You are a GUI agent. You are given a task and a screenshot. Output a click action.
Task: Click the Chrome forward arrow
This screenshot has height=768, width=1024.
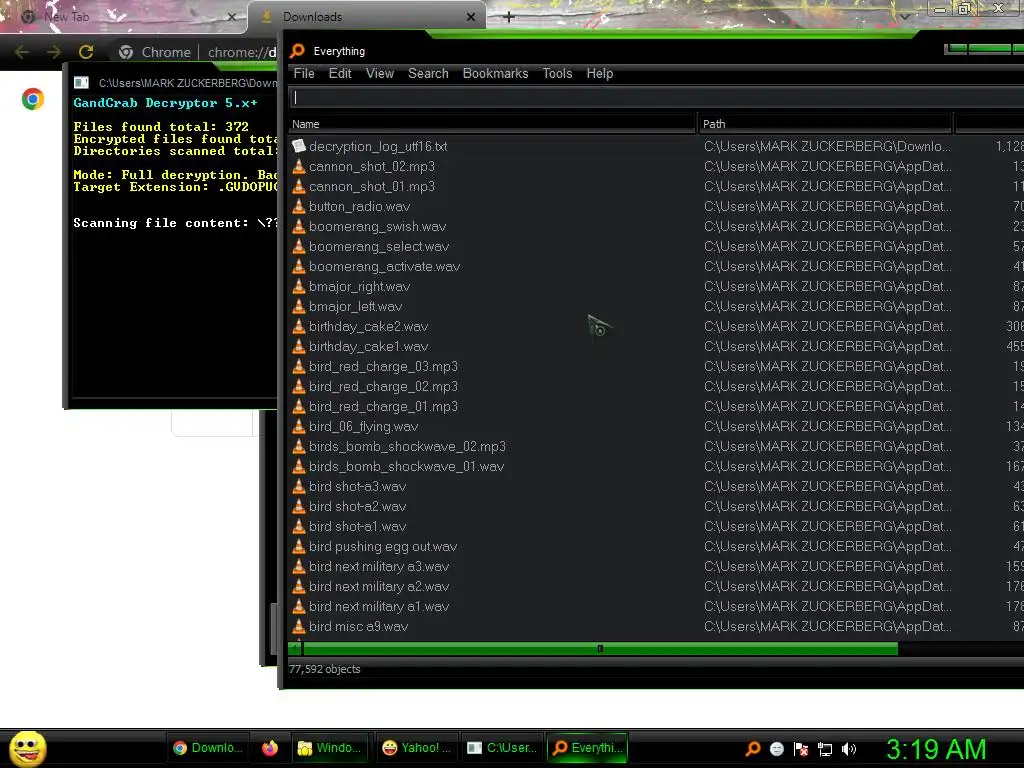click(54, 52)
